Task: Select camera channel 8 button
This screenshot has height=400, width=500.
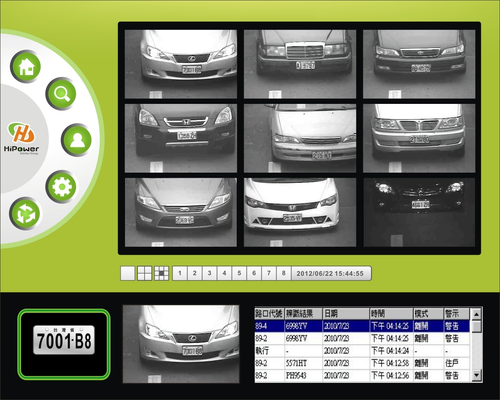Action: click(x=284, y=273)
